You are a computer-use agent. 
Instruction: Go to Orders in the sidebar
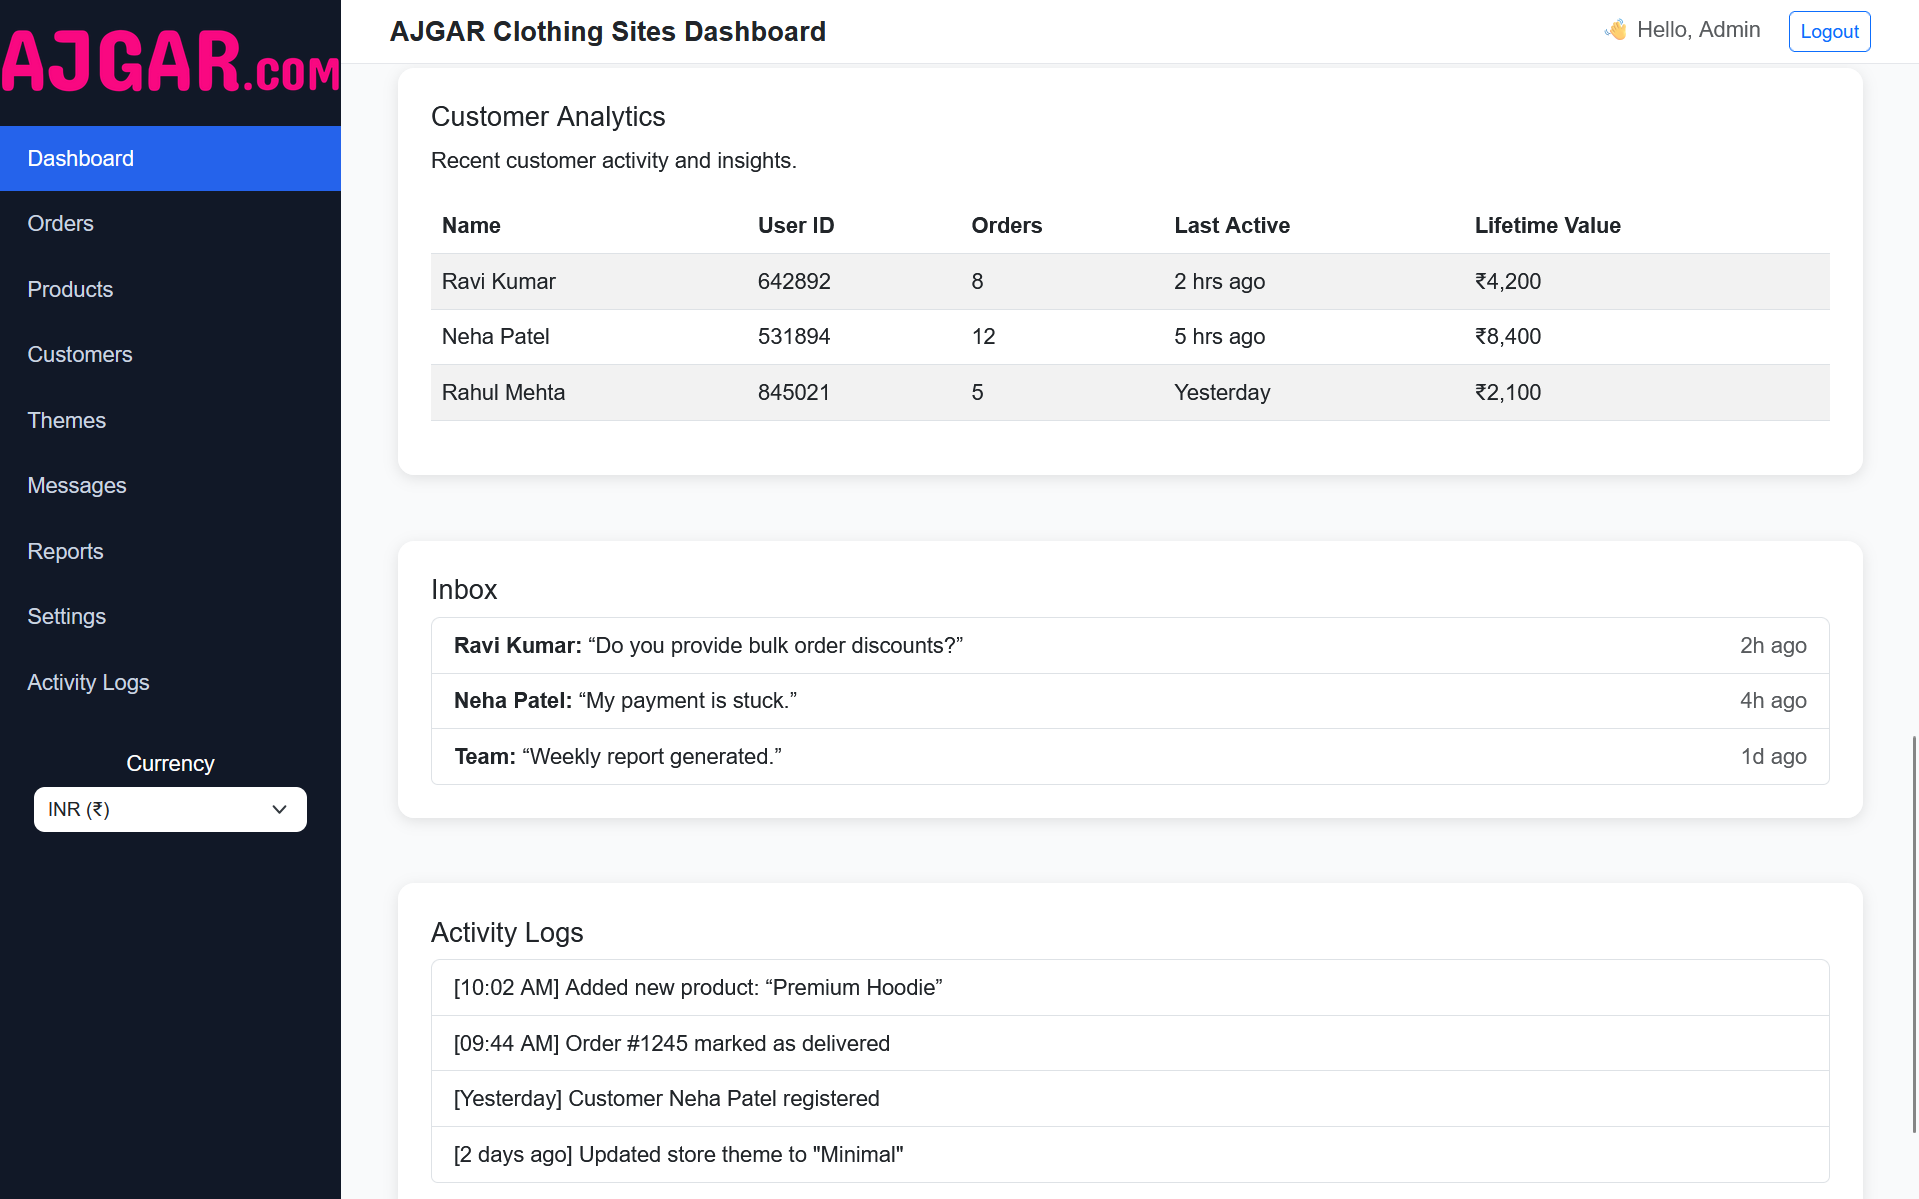61,224
